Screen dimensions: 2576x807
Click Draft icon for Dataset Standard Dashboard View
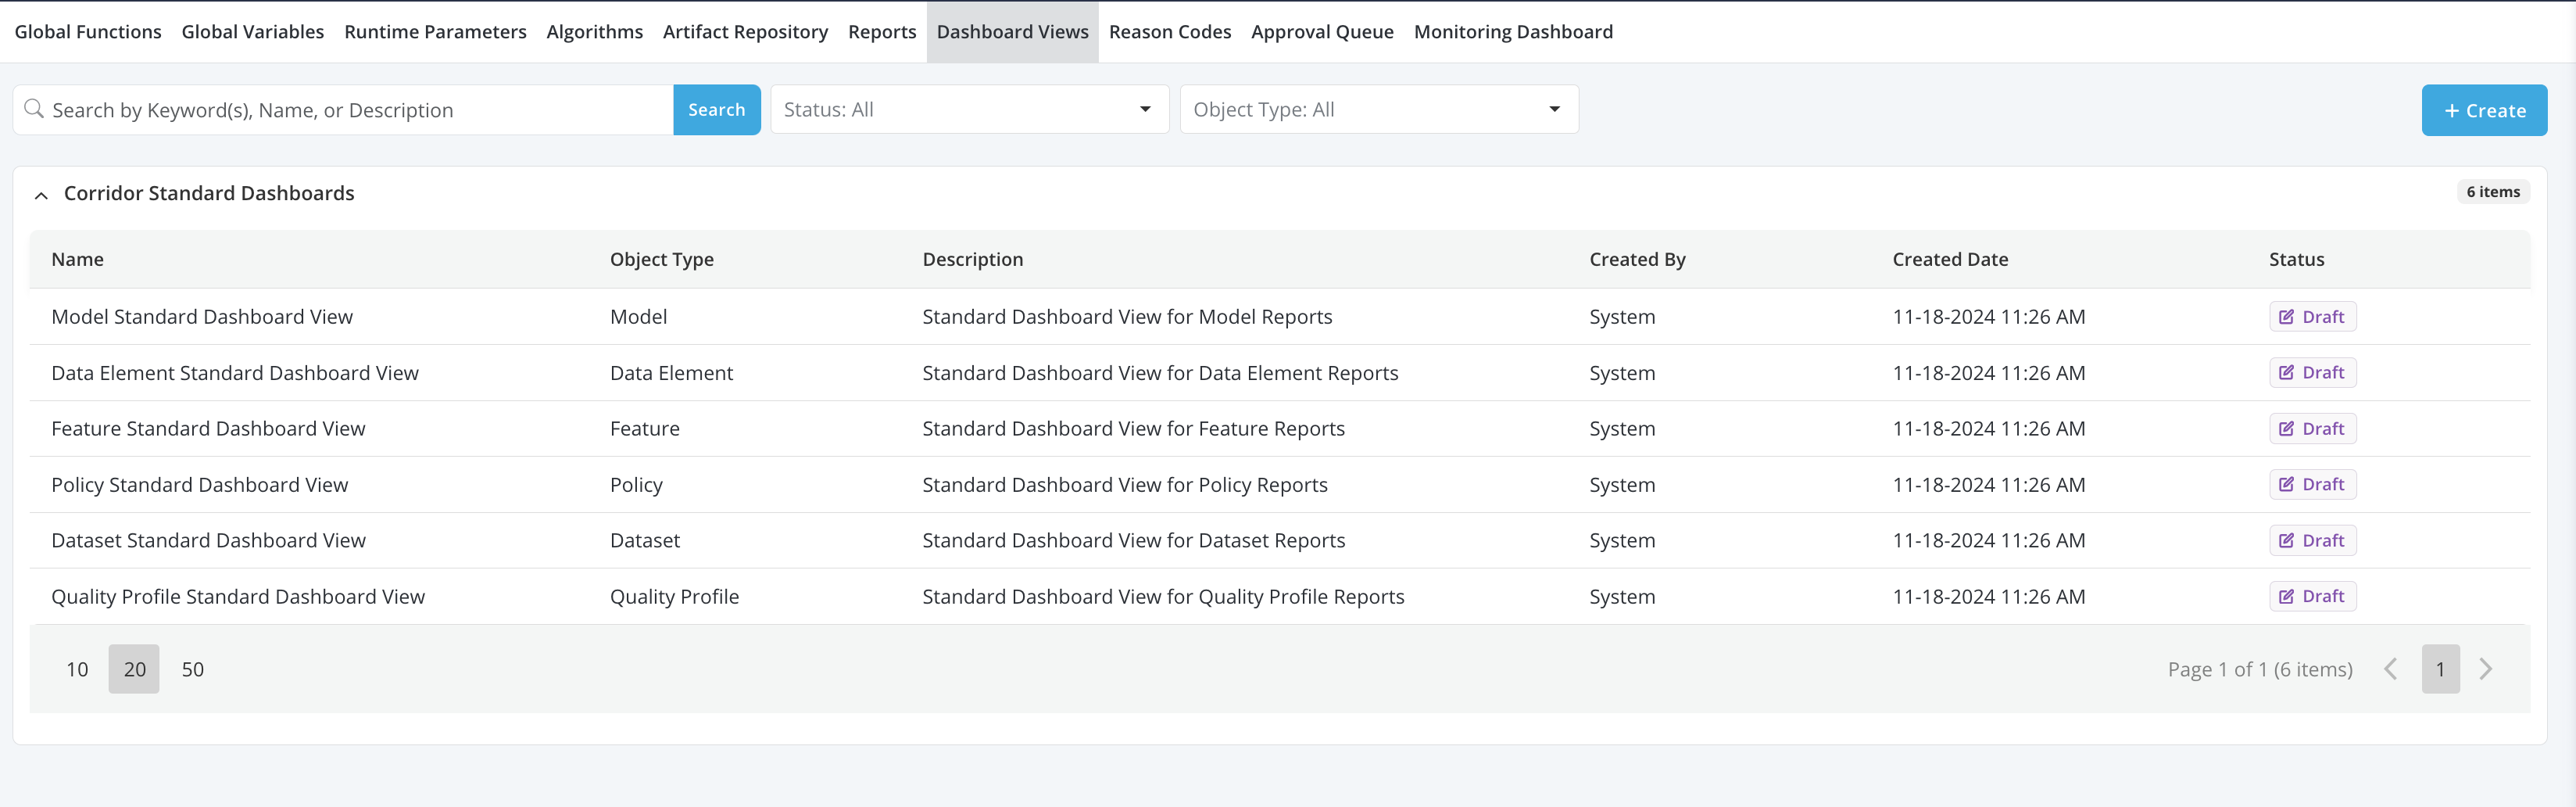click(x=2286, y=541)
